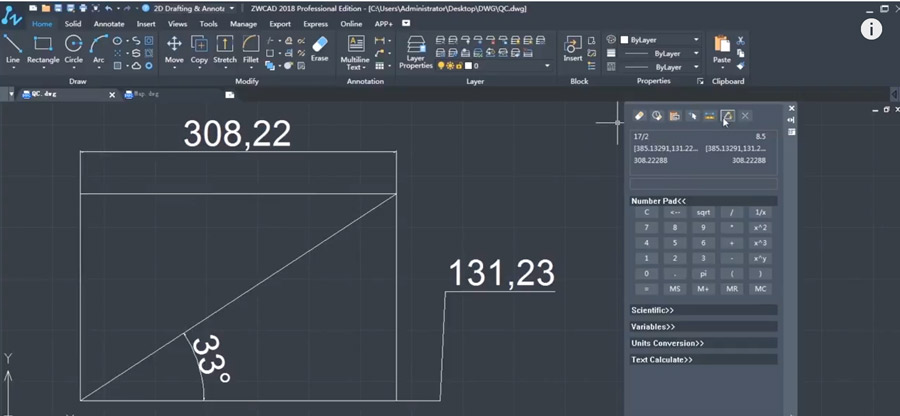Click the Print icon in quick access toolbar

82,9
